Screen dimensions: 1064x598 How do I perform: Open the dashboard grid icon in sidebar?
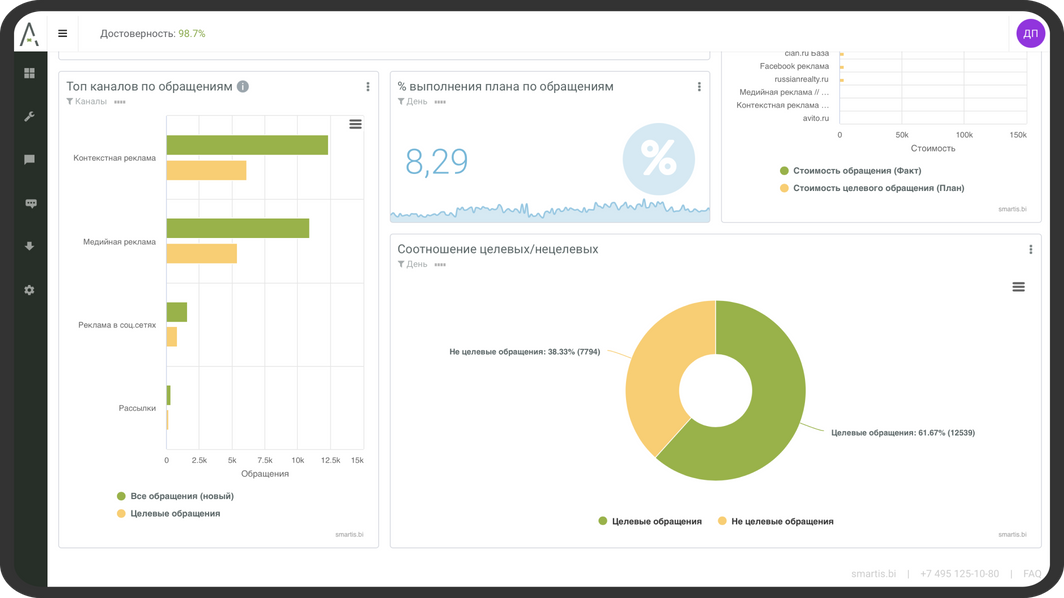(29, 73)
